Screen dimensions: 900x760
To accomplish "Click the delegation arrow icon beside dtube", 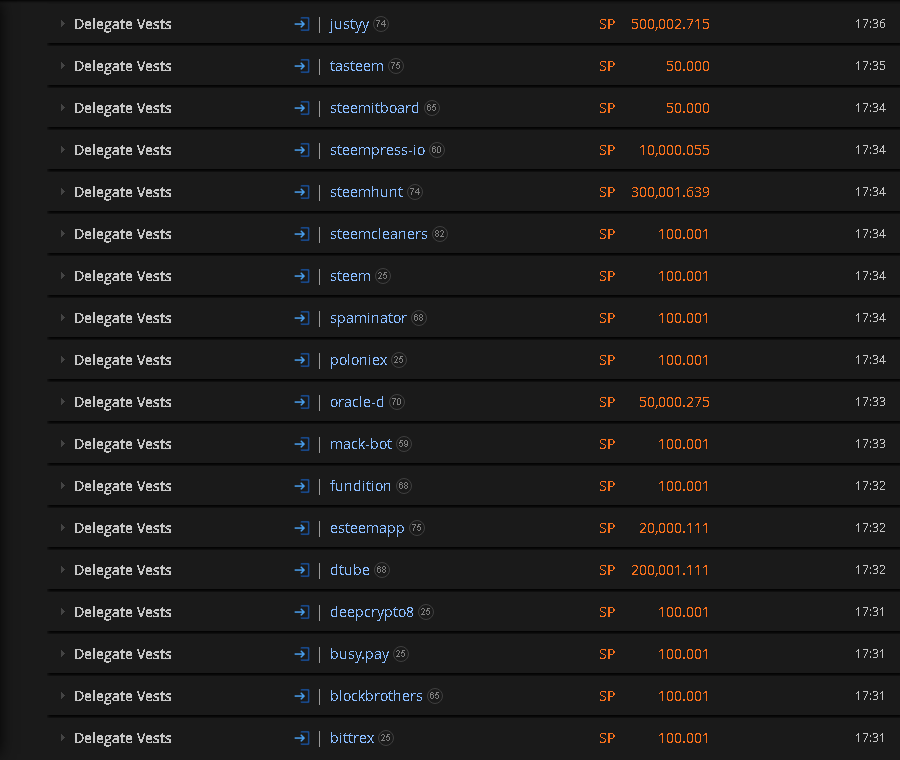I will [302, 570].
